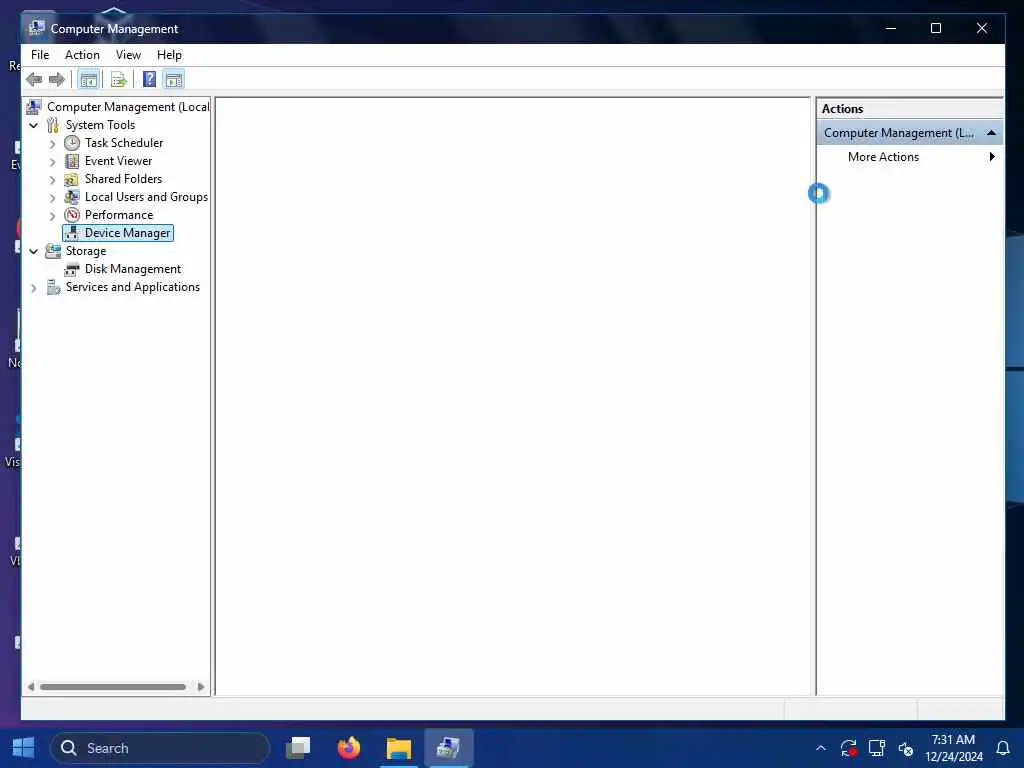Open Task View on taskbar
The height and width of the screenshot is (768, 1024).
pos(298,748)
